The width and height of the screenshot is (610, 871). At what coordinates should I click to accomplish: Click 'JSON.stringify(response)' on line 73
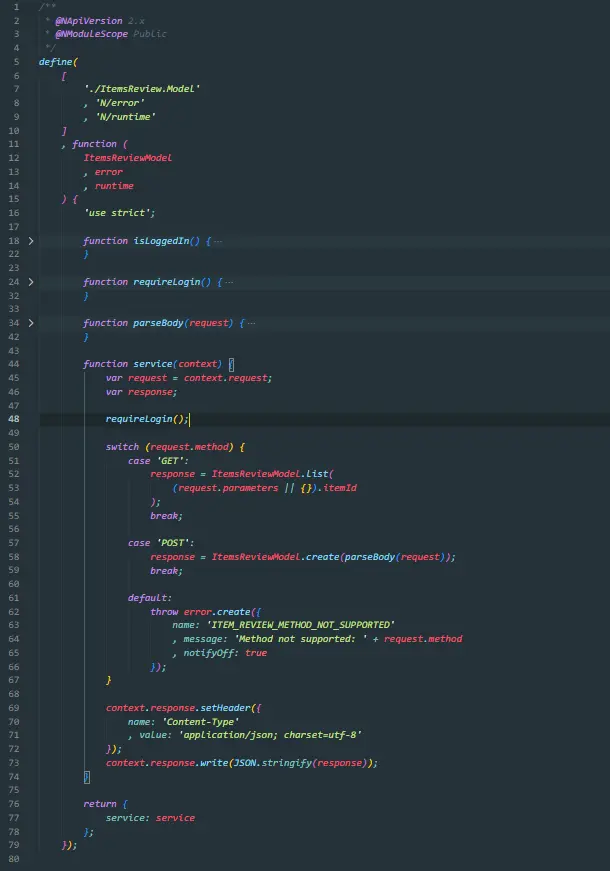301,763
